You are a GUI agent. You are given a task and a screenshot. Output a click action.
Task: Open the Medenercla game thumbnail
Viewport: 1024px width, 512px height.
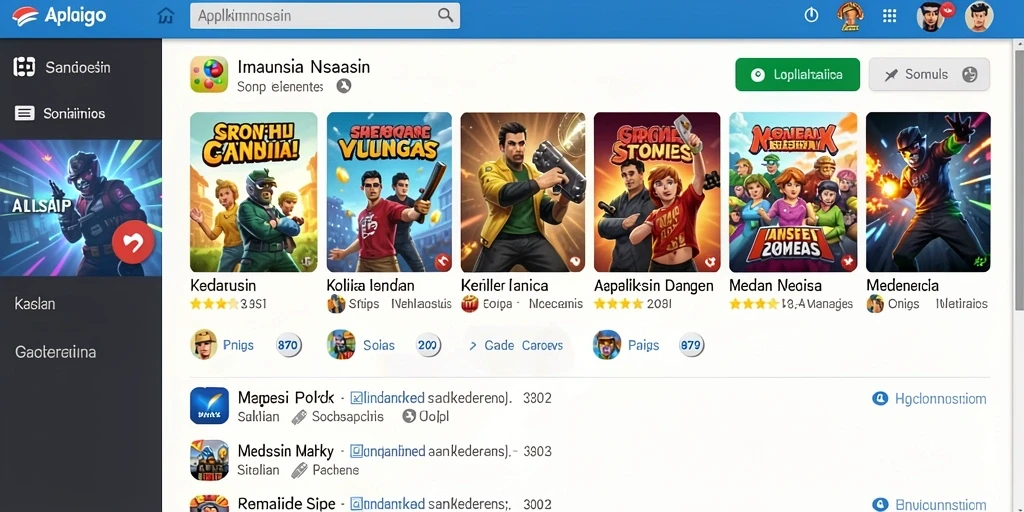tap(928, 192)
